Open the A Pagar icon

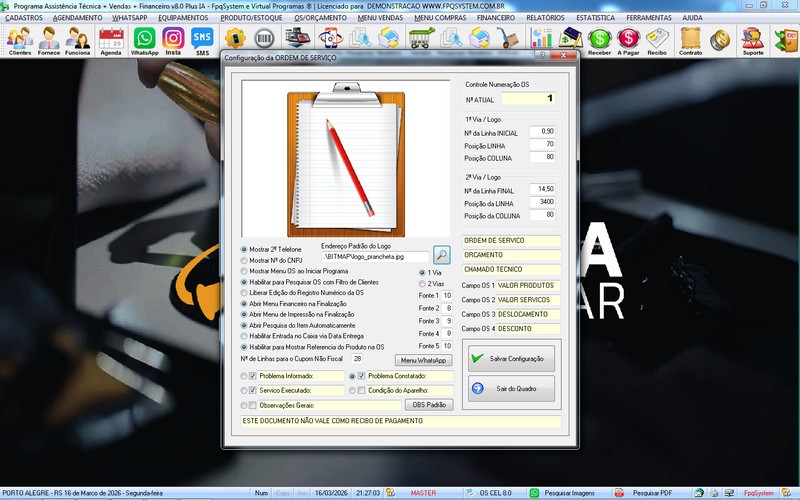(628, 40)
